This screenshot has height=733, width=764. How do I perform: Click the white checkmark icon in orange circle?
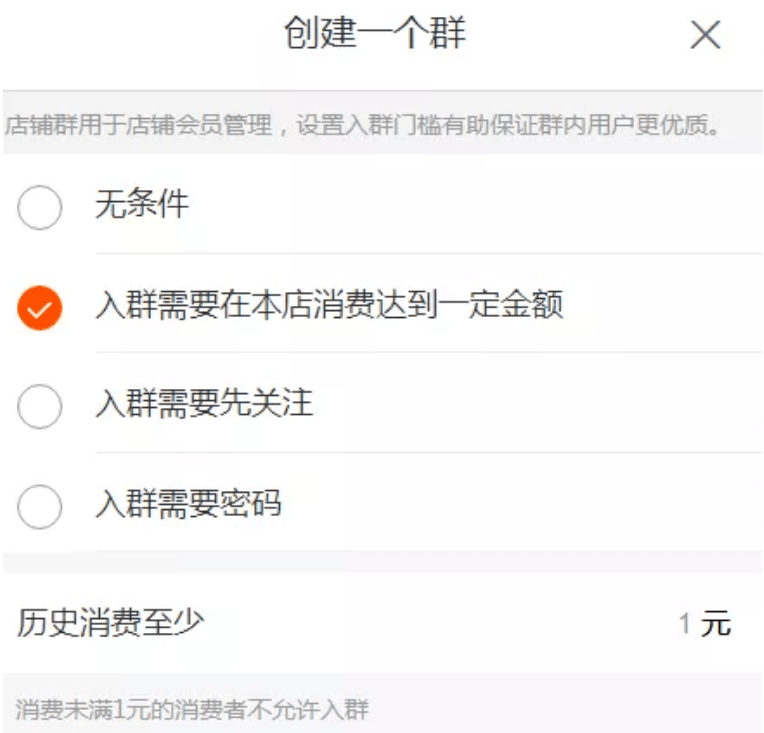(x=40, y=309)
